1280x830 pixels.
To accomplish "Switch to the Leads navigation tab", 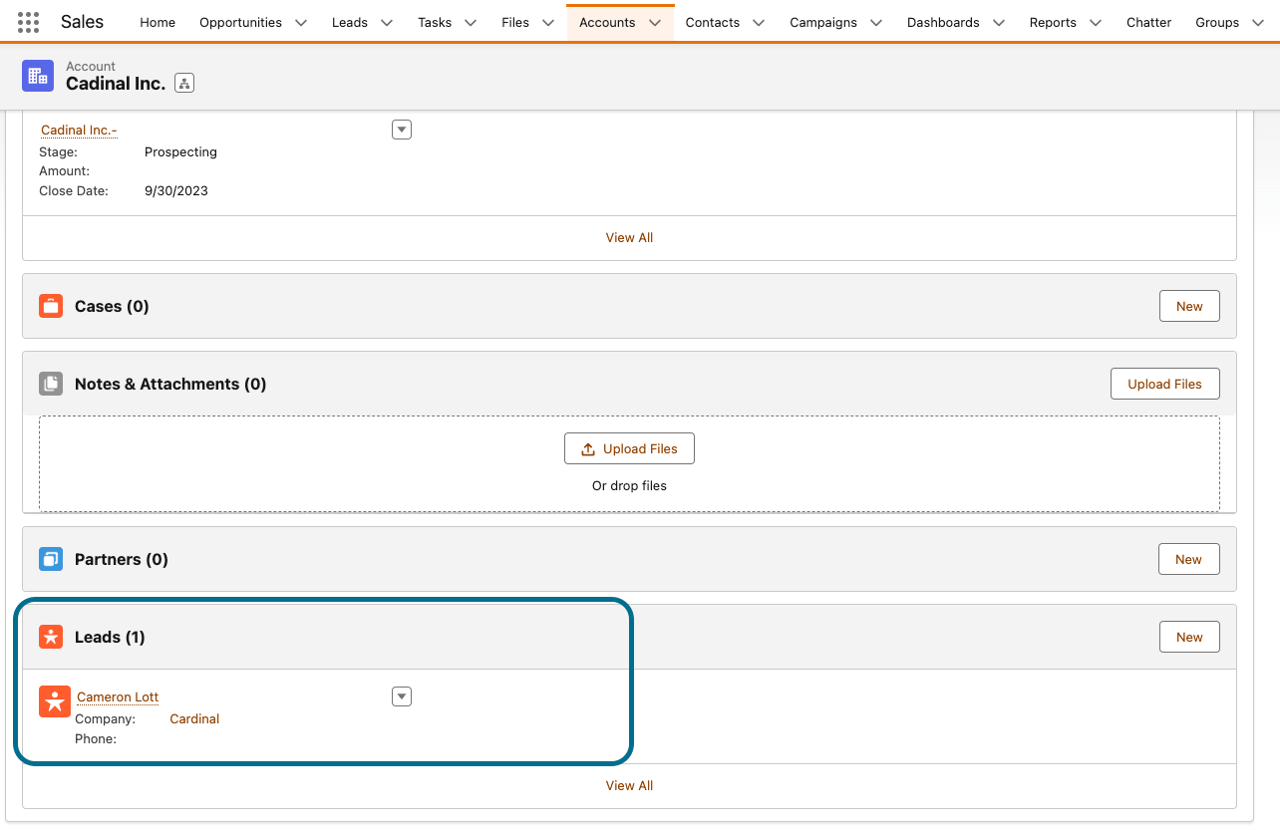I will point(350,22).
